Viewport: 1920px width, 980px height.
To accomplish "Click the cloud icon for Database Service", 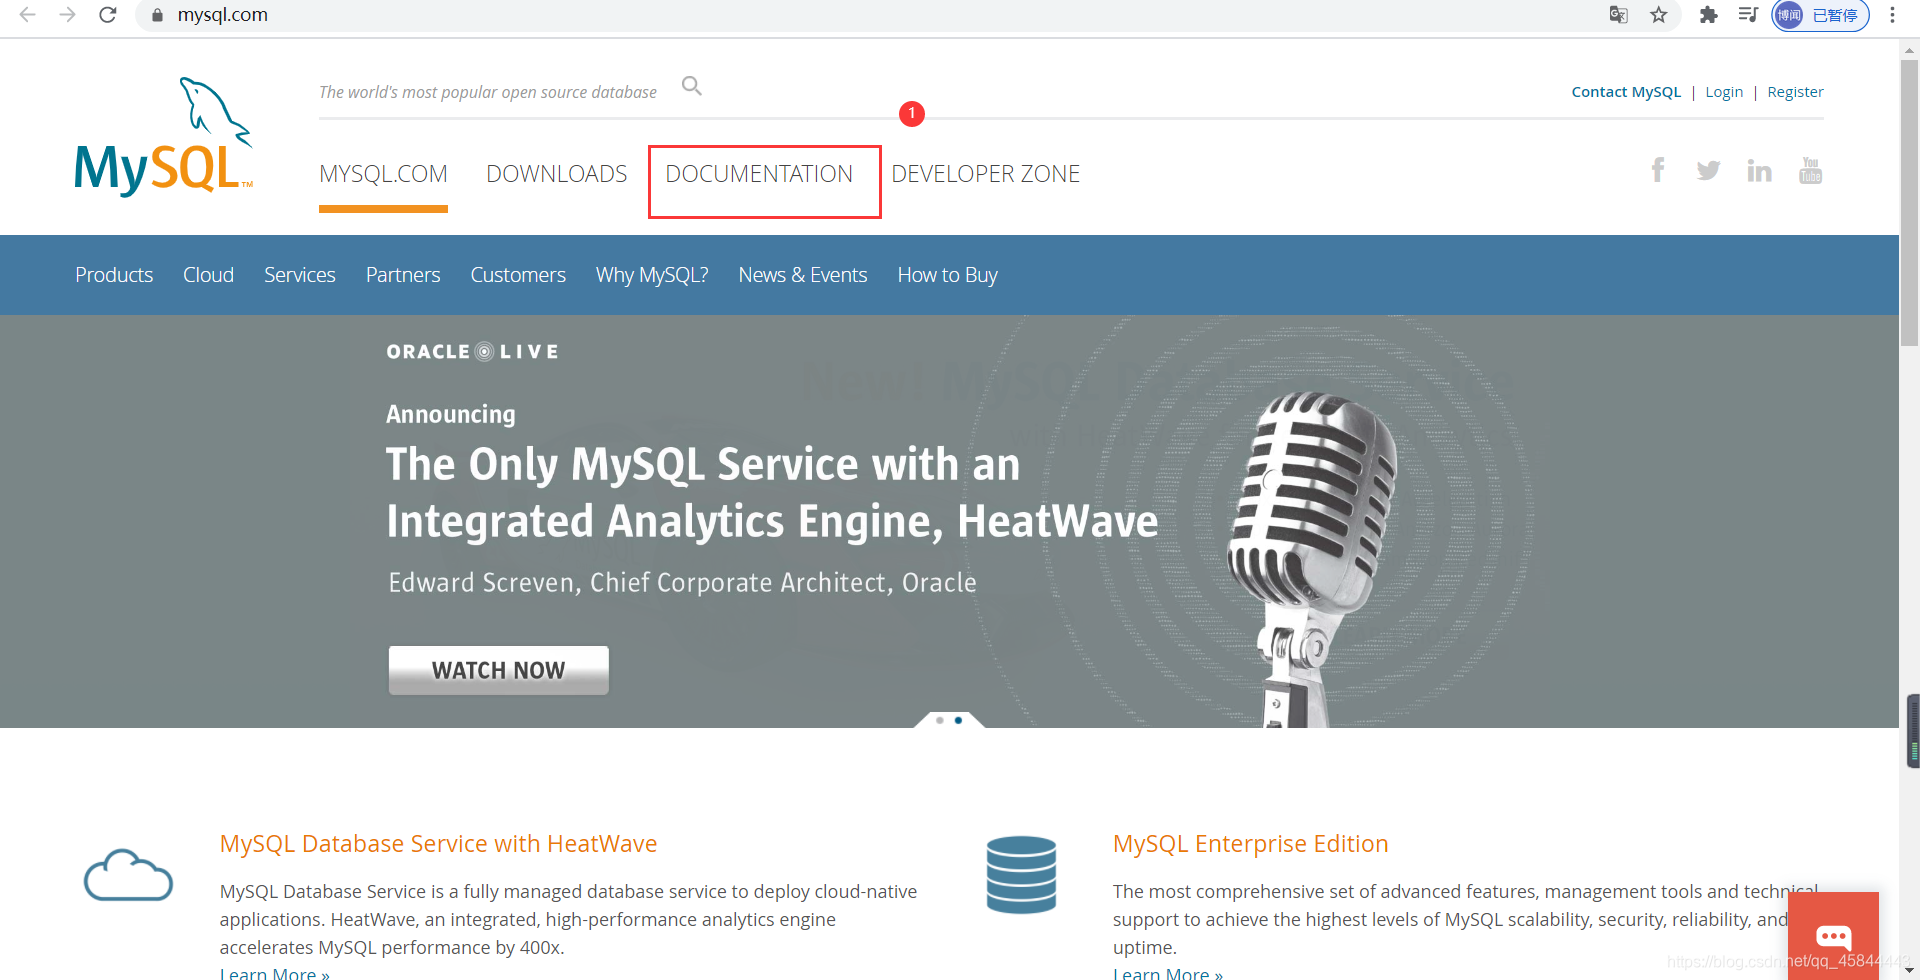I will pos(128,875).
